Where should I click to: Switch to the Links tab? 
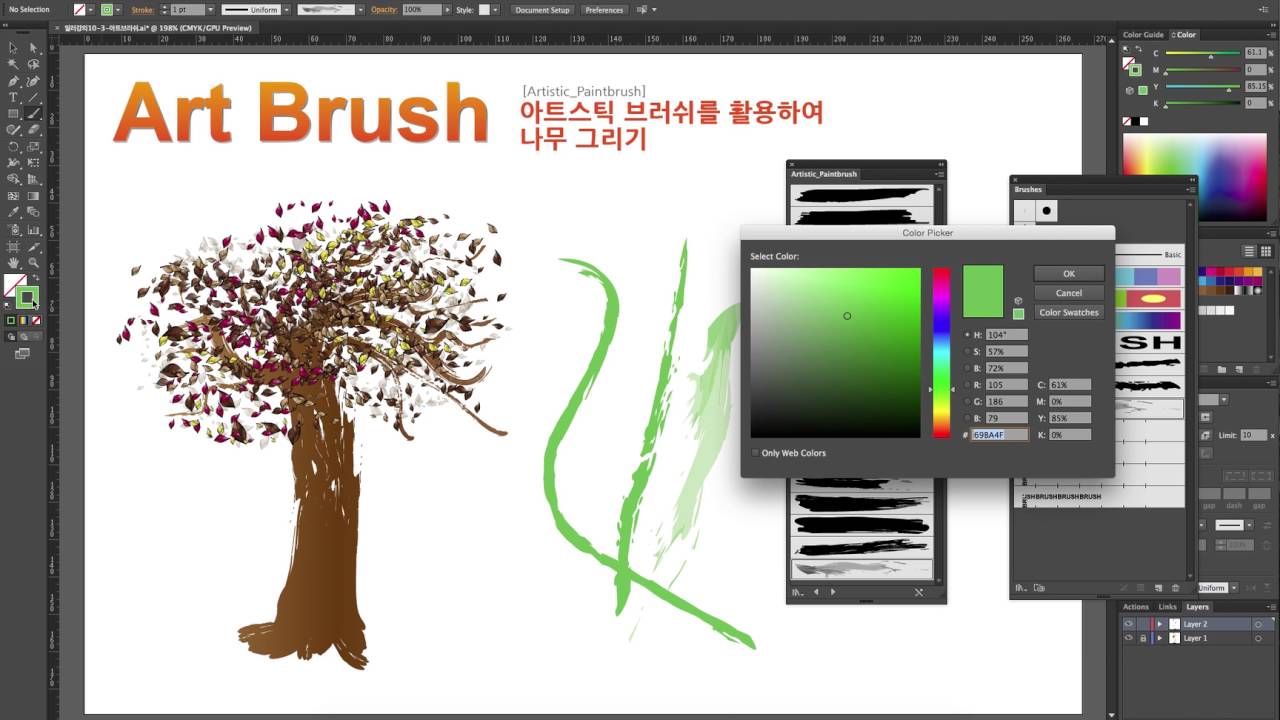(x=1167, y=607)
